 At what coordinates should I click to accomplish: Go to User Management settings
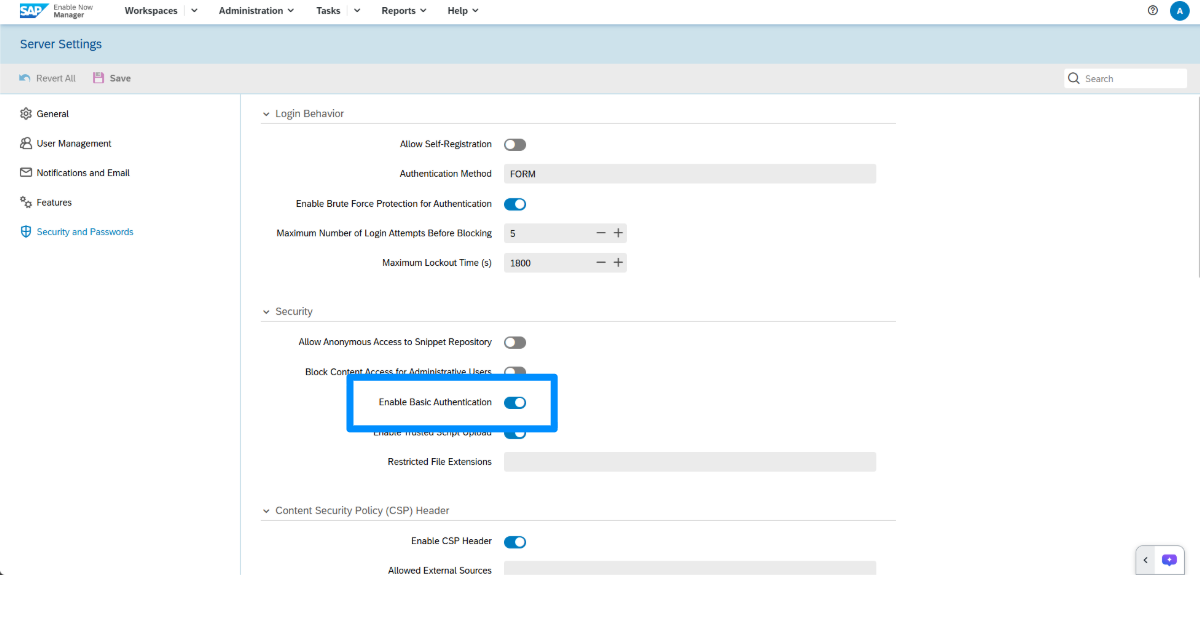tap(73, 144)
